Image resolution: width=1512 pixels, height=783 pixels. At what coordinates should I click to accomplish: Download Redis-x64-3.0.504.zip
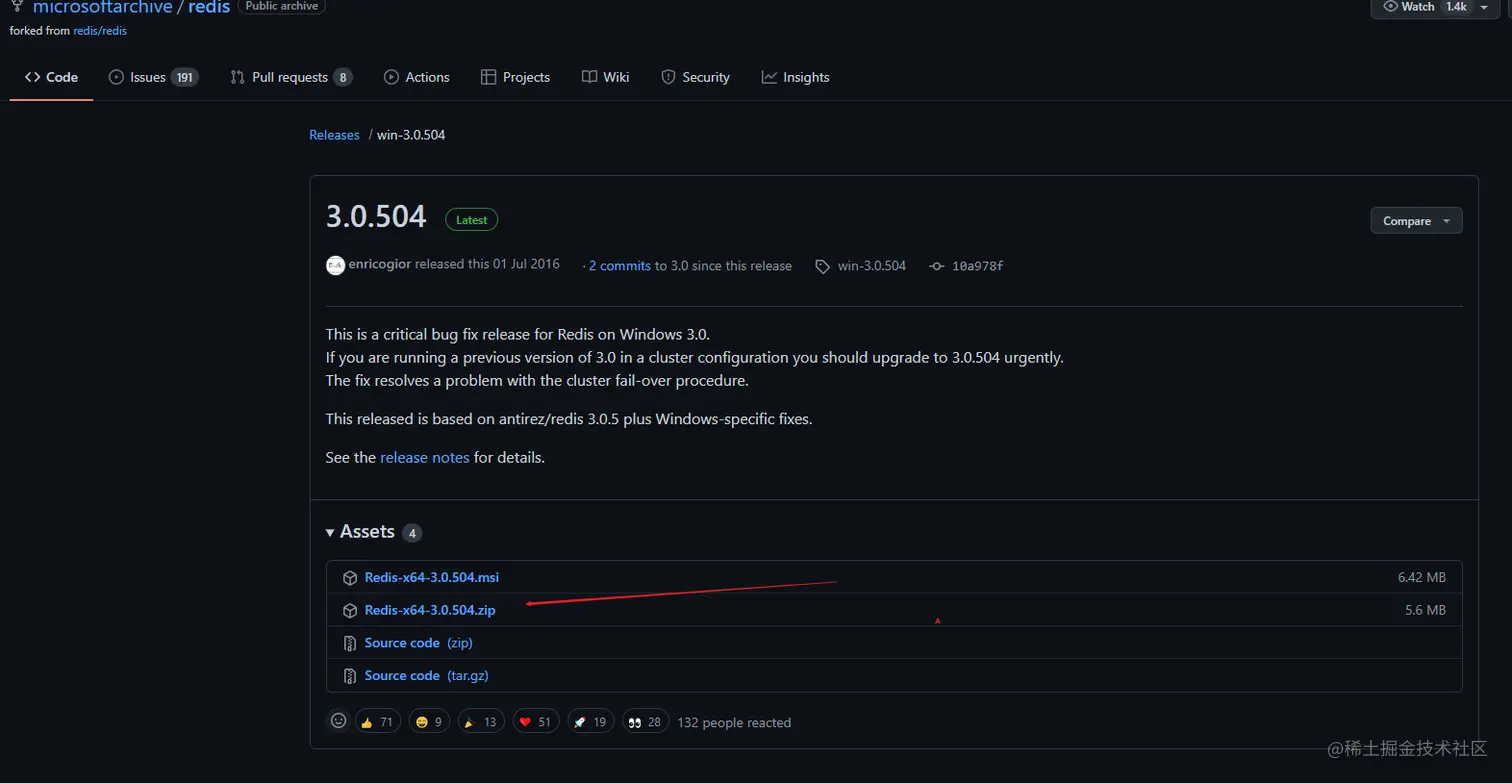(430, 610)
